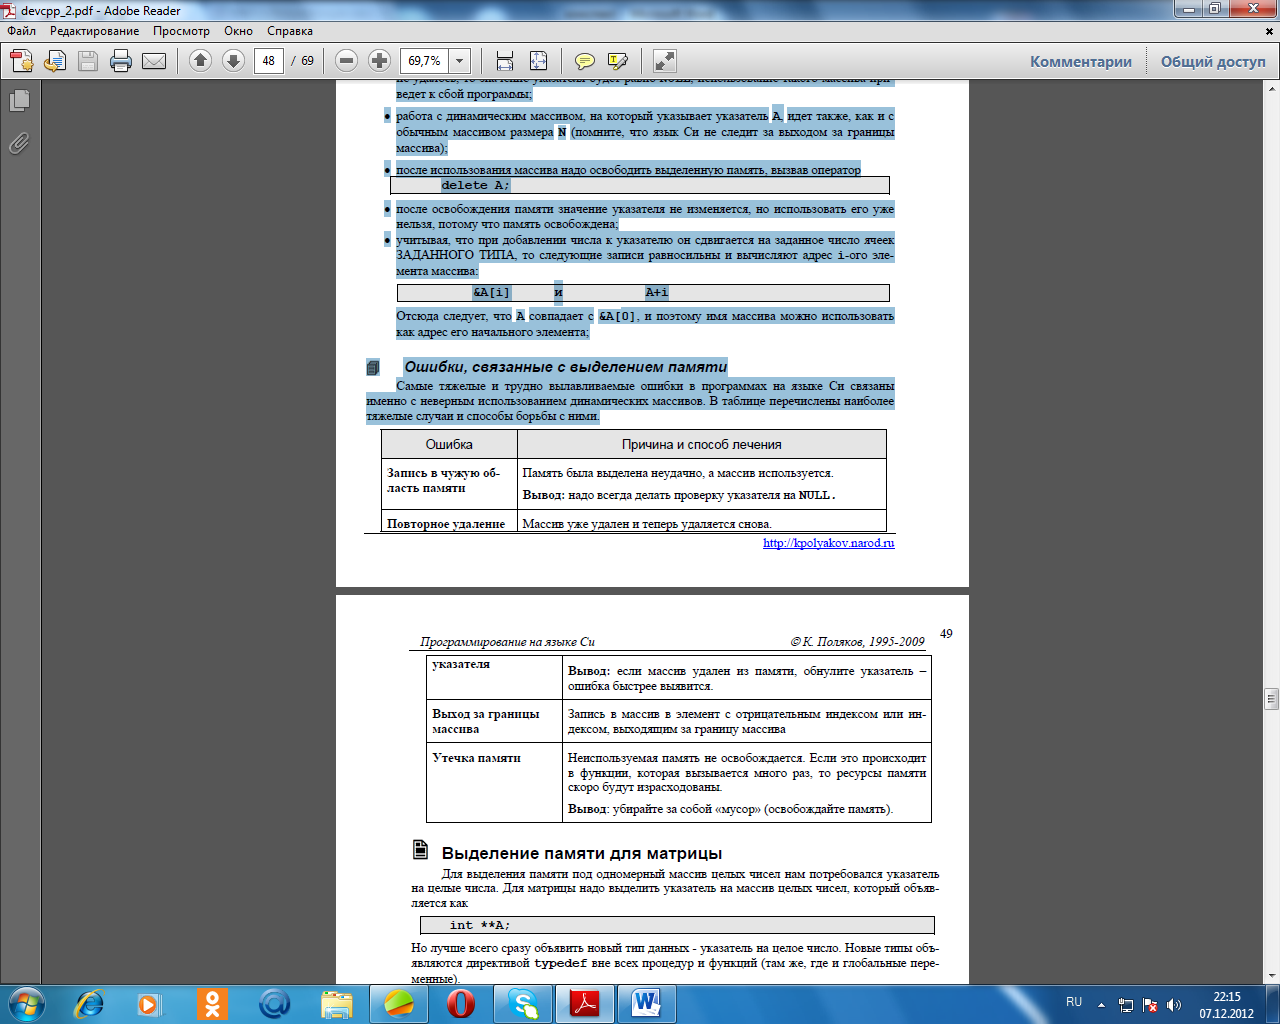
Task: Click the Create PDF online icon
Action: (22, 61)
